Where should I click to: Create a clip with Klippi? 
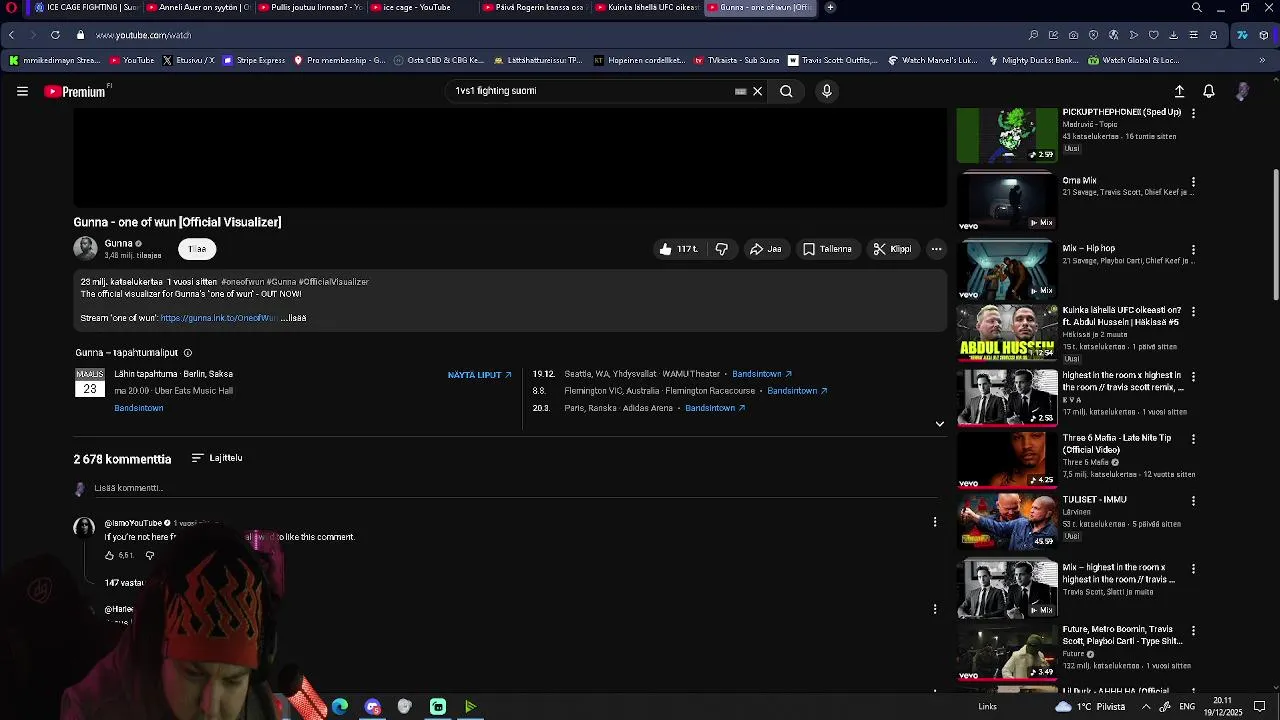tap(892, 249)
